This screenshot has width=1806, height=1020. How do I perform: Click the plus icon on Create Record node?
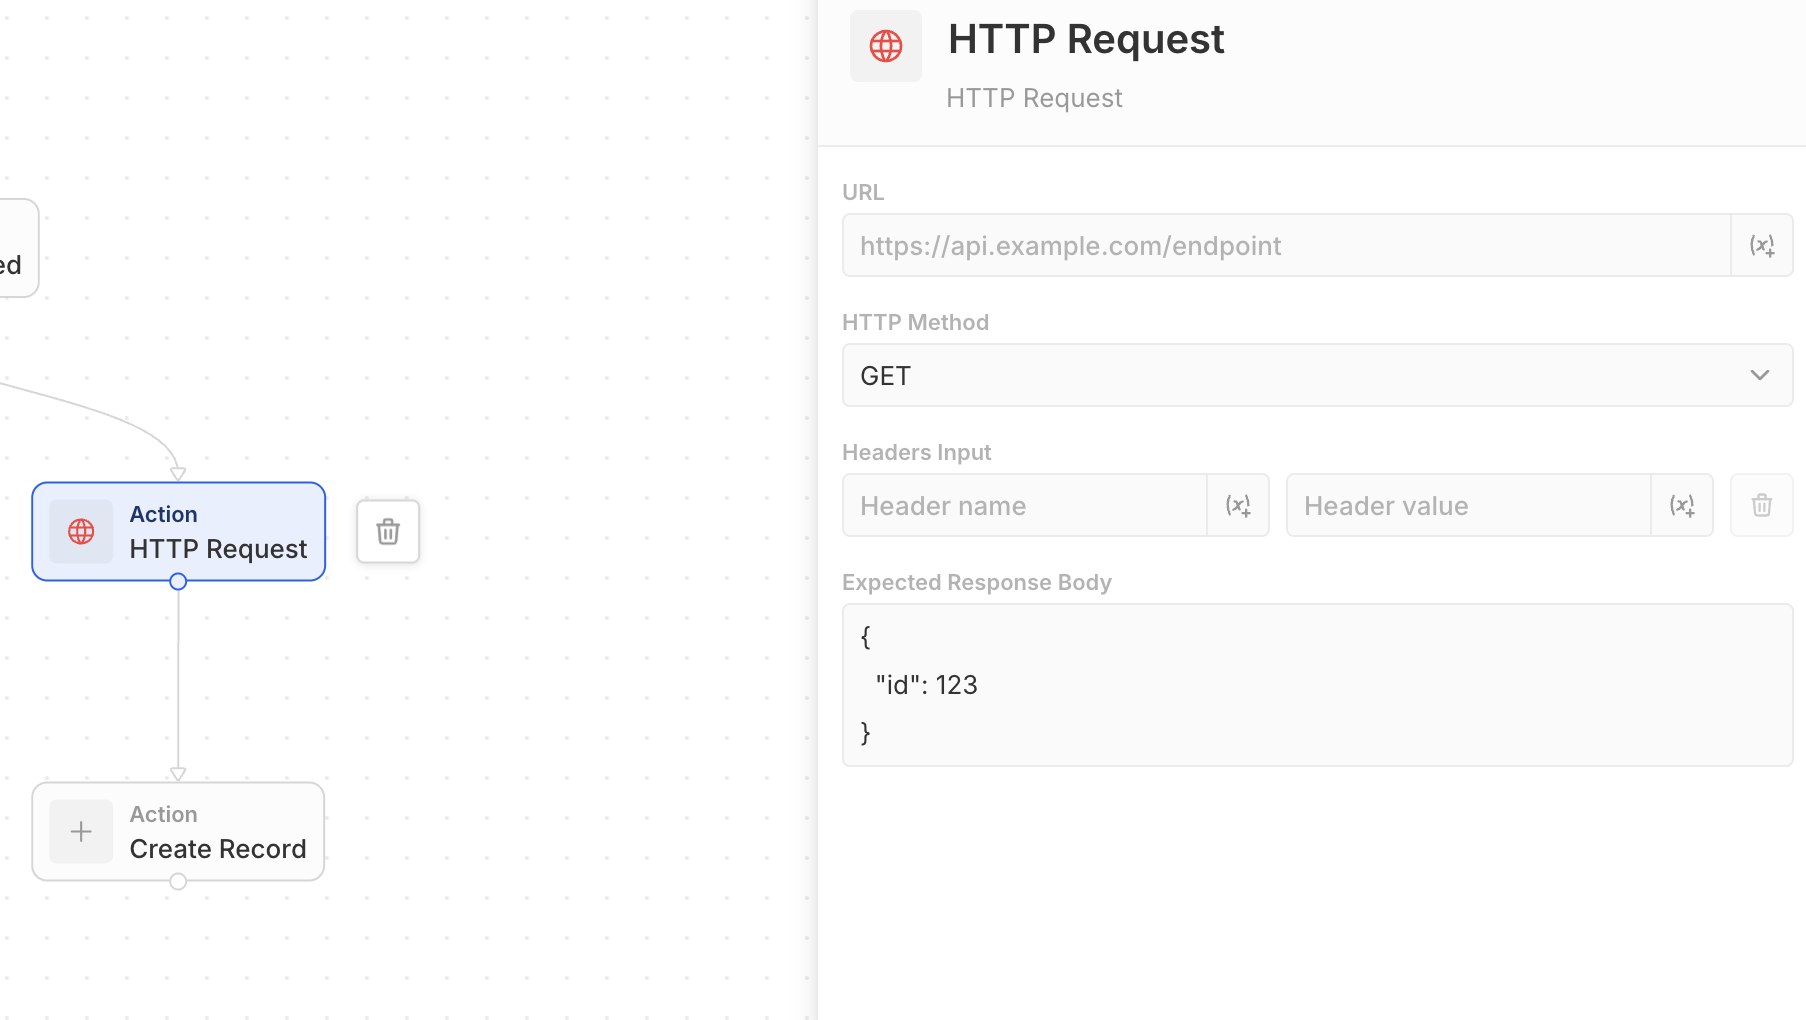point(81,831)
